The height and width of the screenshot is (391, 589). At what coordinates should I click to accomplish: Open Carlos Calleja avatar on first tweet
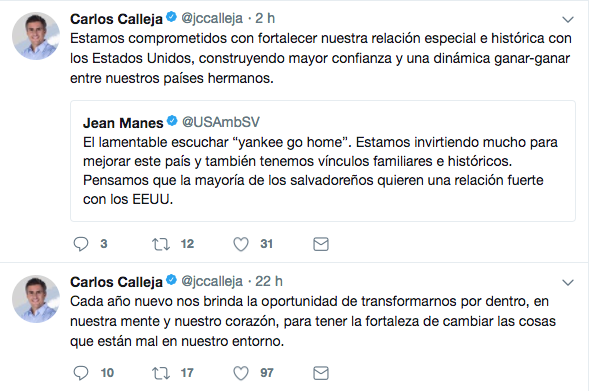36,36
